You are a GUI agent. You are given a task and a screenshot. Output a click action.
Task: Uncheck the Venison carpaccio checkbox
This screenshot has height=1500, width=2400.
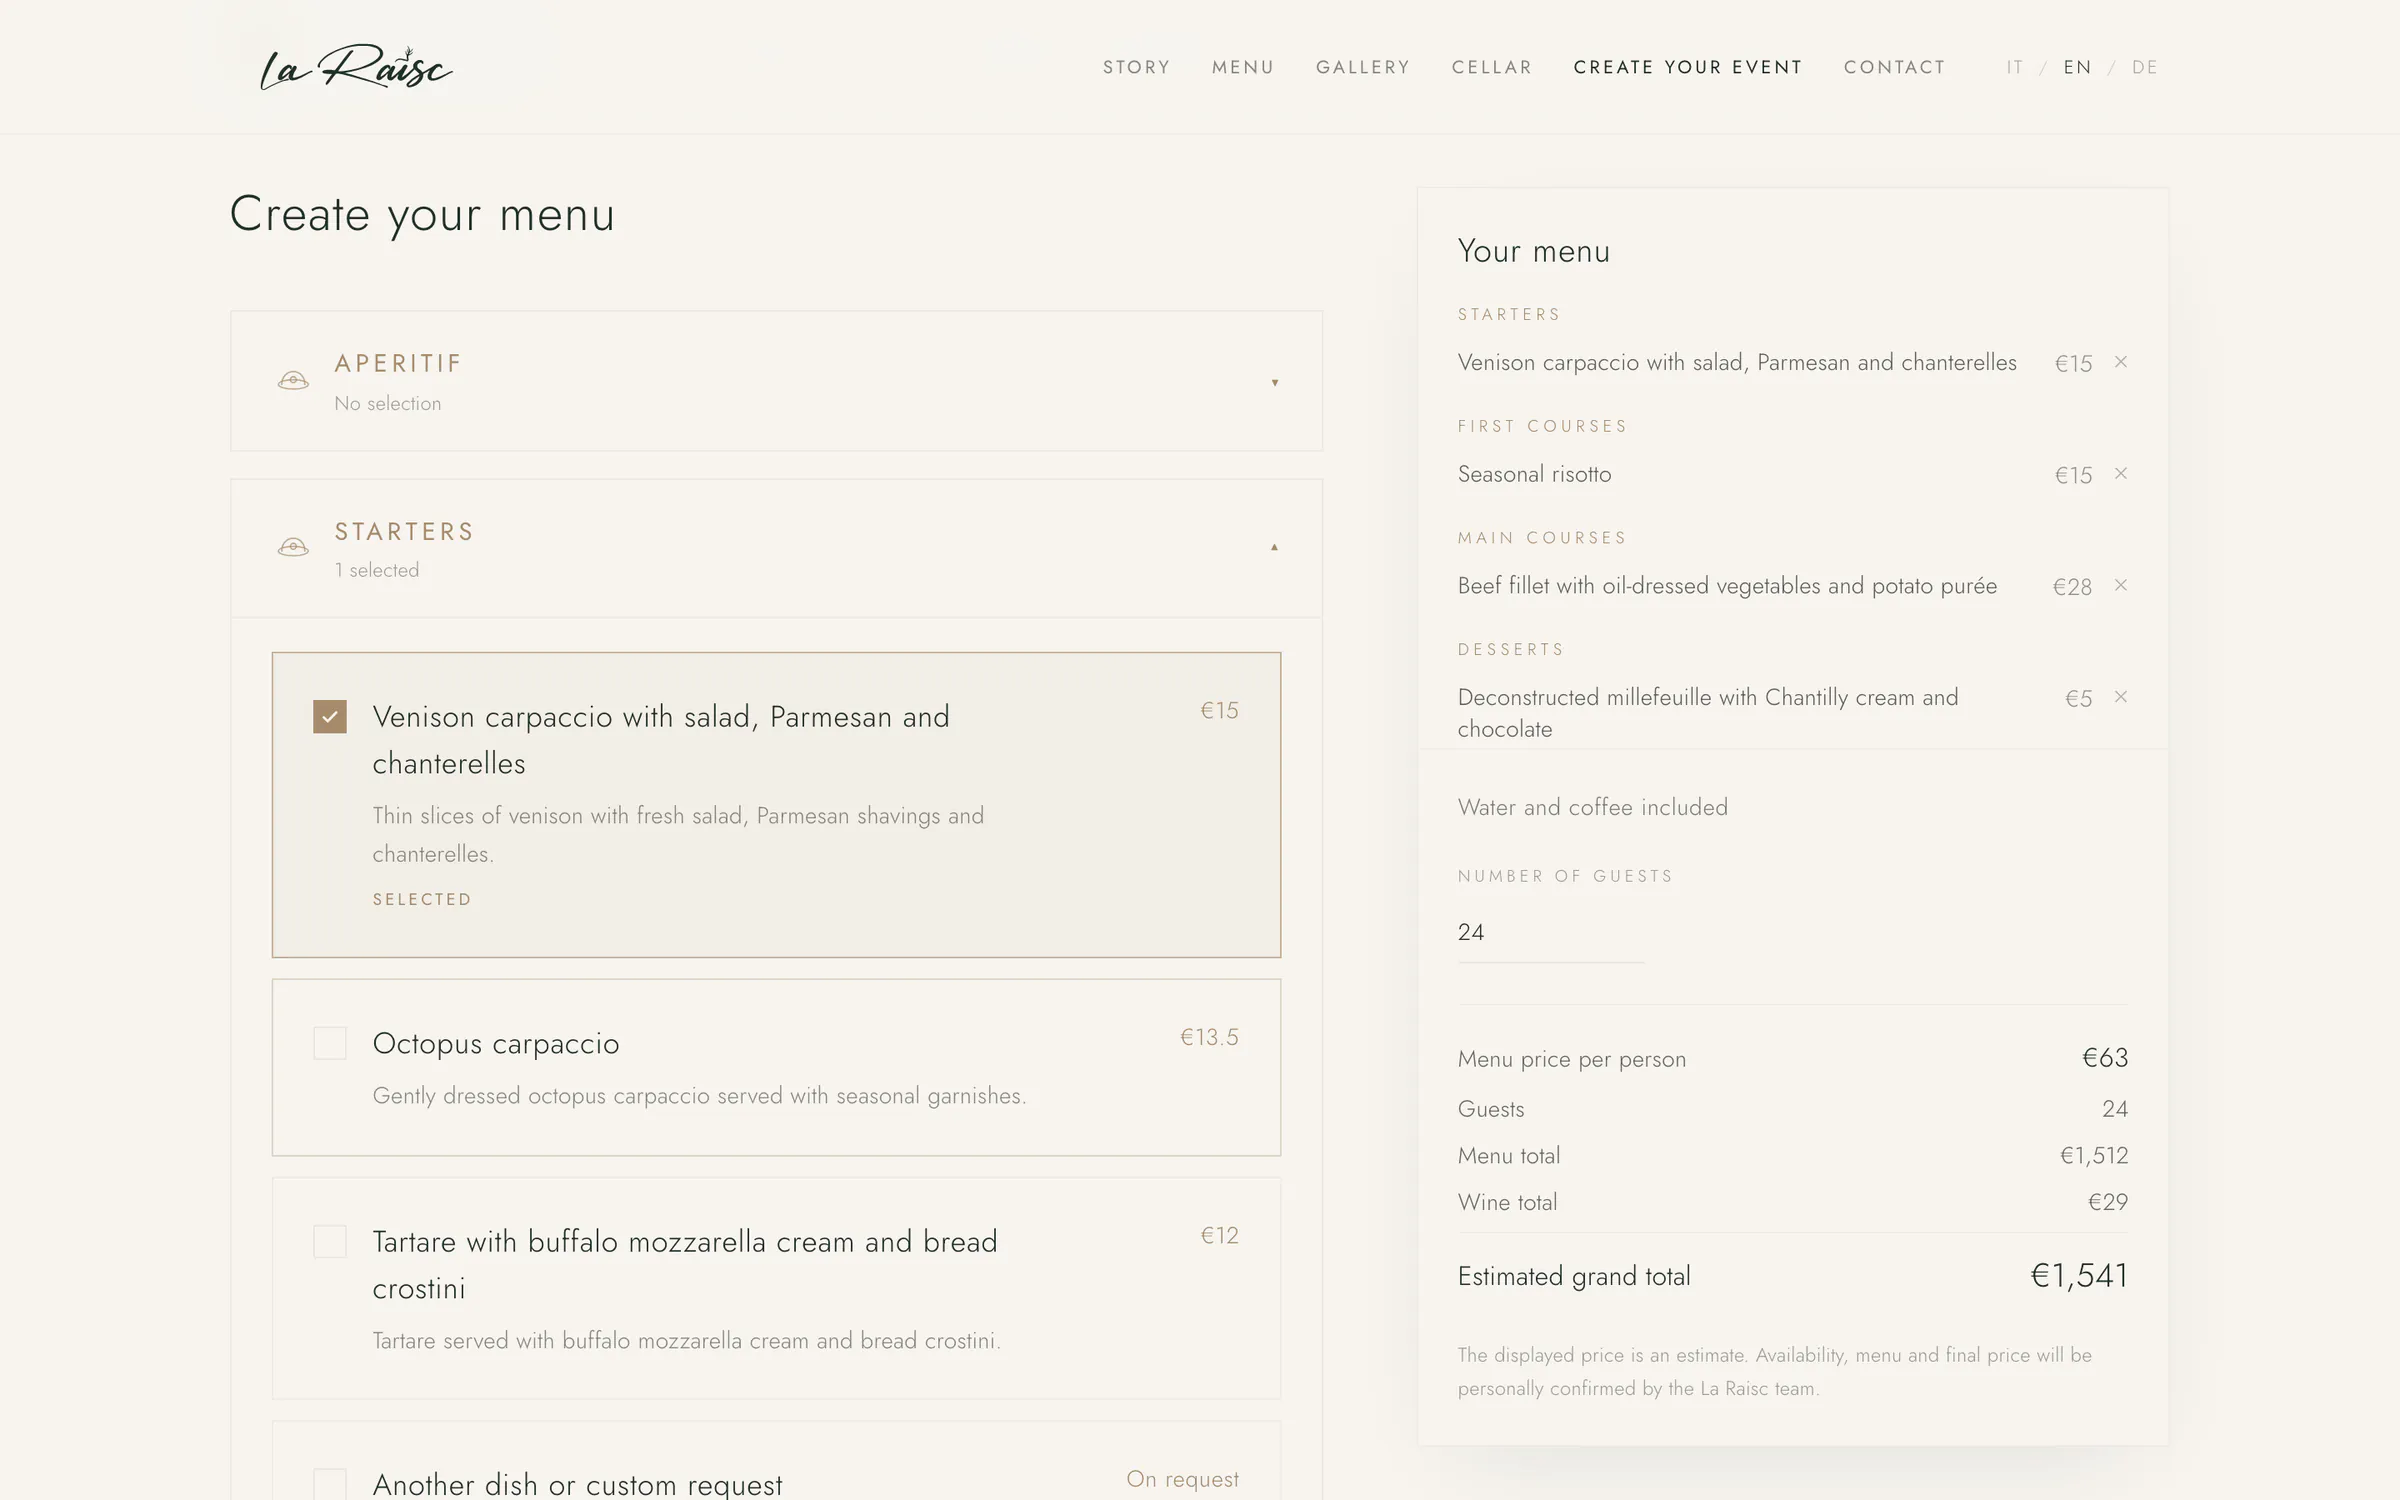point(330,716)
